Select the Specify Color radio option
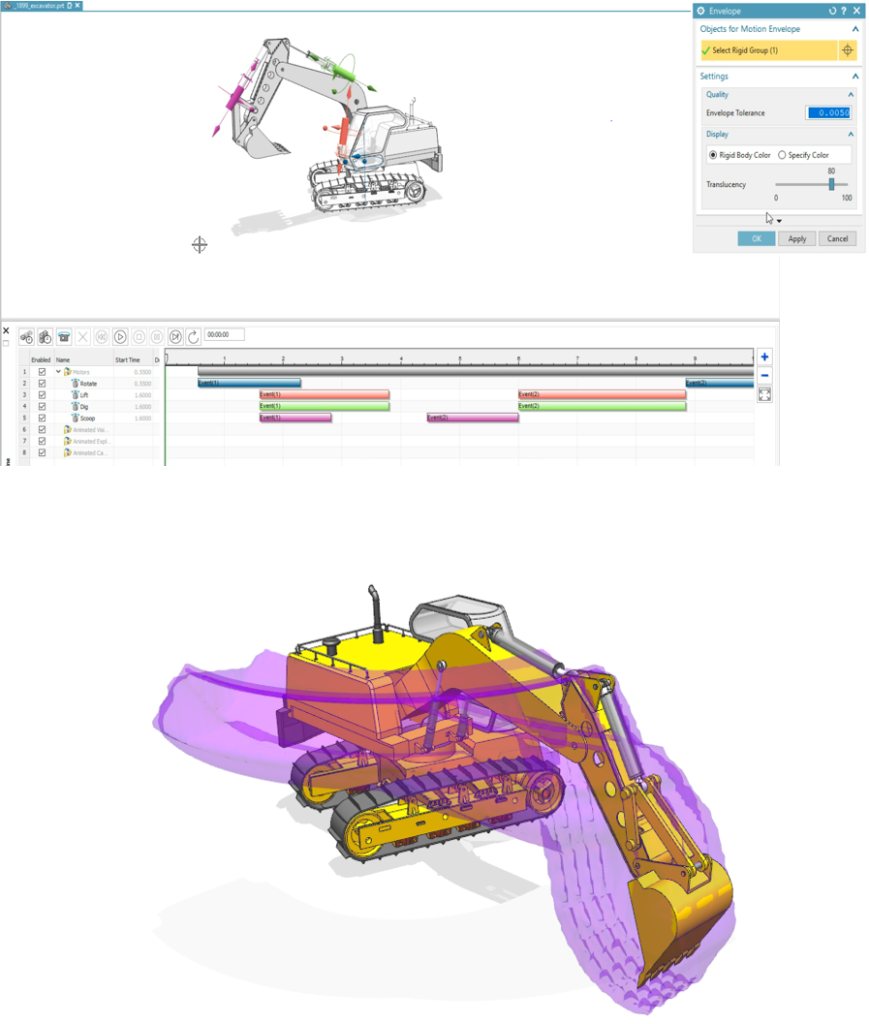The image size is (869, 1024). click(782, 155)
